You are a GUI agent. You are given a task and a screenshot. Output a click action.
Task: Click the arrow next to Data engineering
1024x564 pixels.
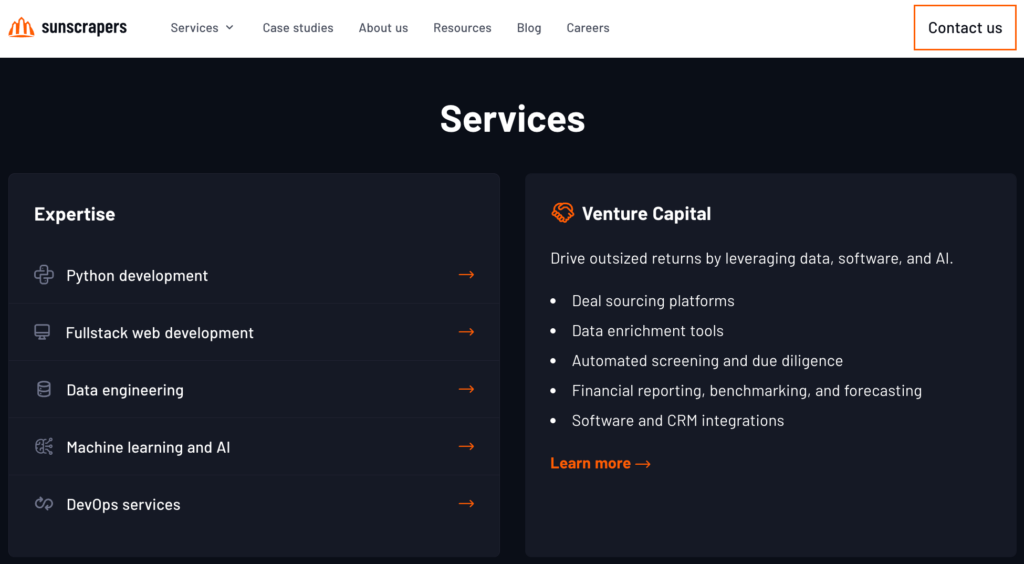[466, 389]
